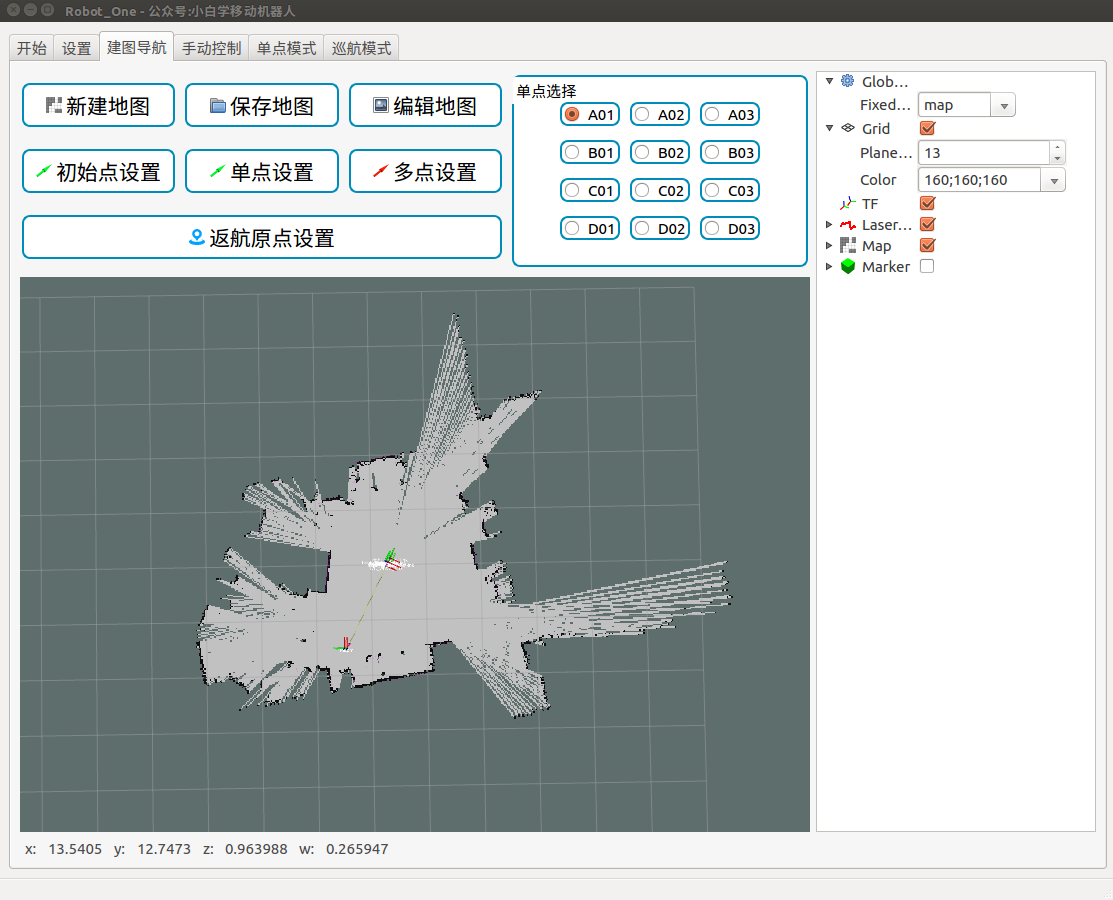1113x900 pixels.
Task: Select radio button D03
Action: [x=712, y=228]
